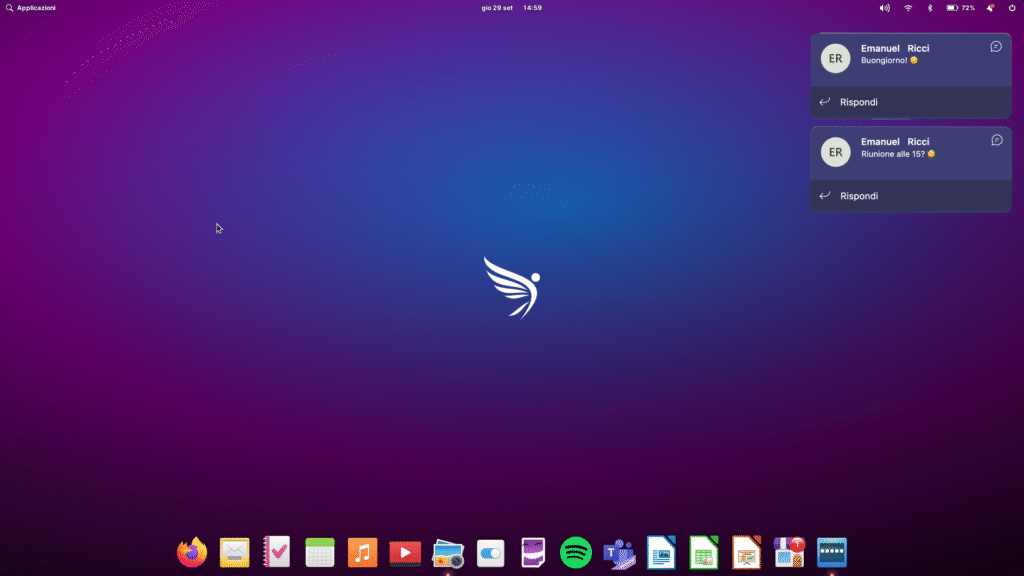Click Rispondi on the Buongiorno notification
Image resolution: width=1024 pixels, height=576 pixels.
click(859, 102)
